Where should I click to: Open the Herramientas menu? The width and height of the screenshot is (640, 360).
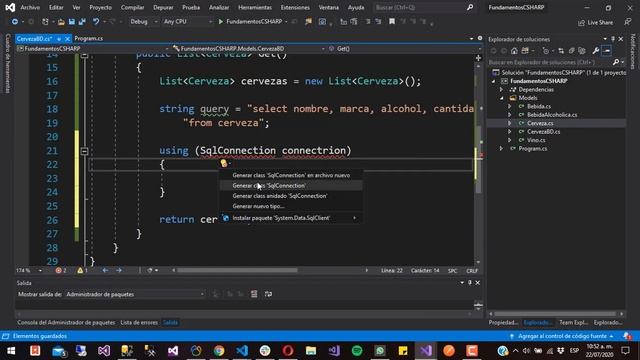pyautogui.click(x=255, y=7)
